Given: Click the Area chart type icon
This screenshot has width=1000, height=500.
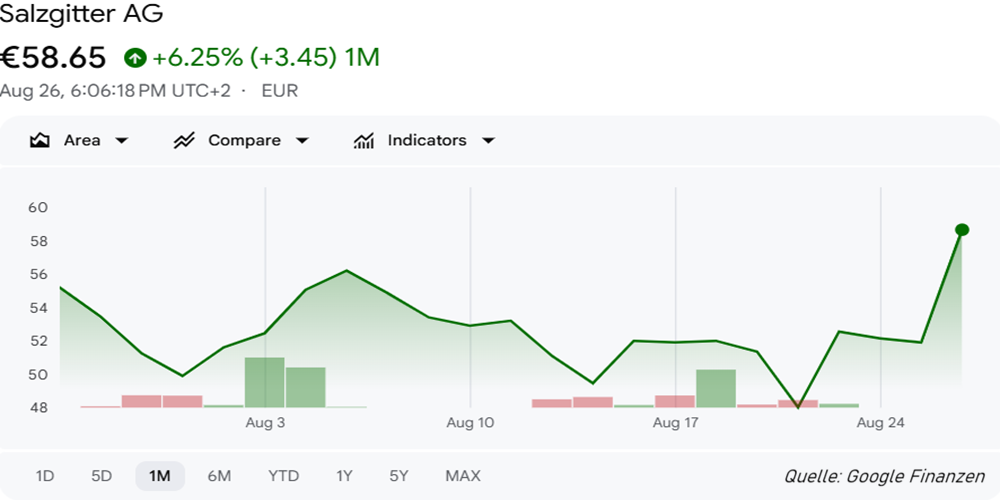Looking at the screenshot, I should click(40, 140).
